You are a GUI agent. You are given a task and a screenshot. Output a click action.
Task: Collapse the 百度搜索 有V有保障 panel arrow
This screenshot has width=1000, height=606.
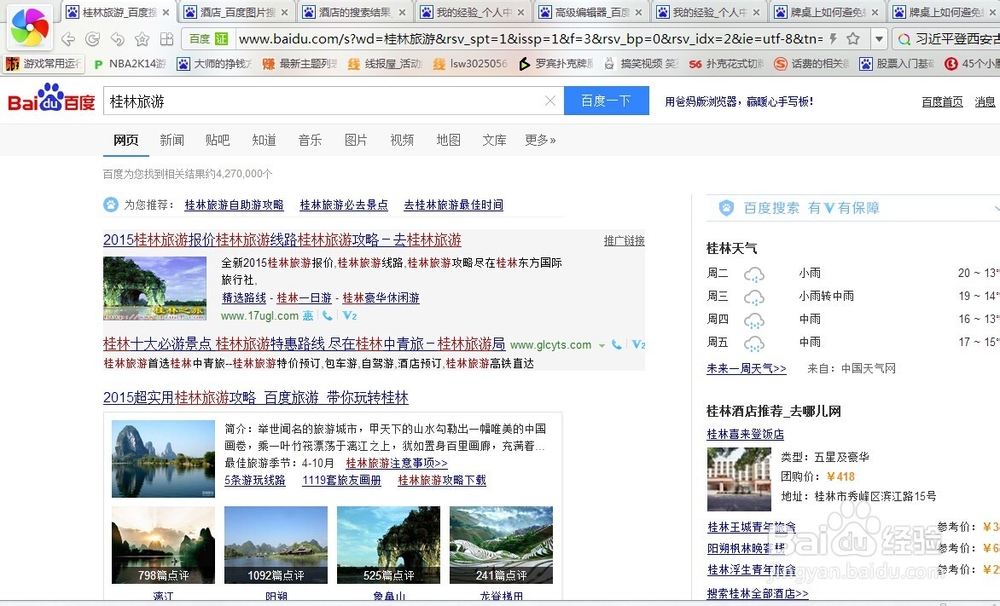click(x=996, y=208)
